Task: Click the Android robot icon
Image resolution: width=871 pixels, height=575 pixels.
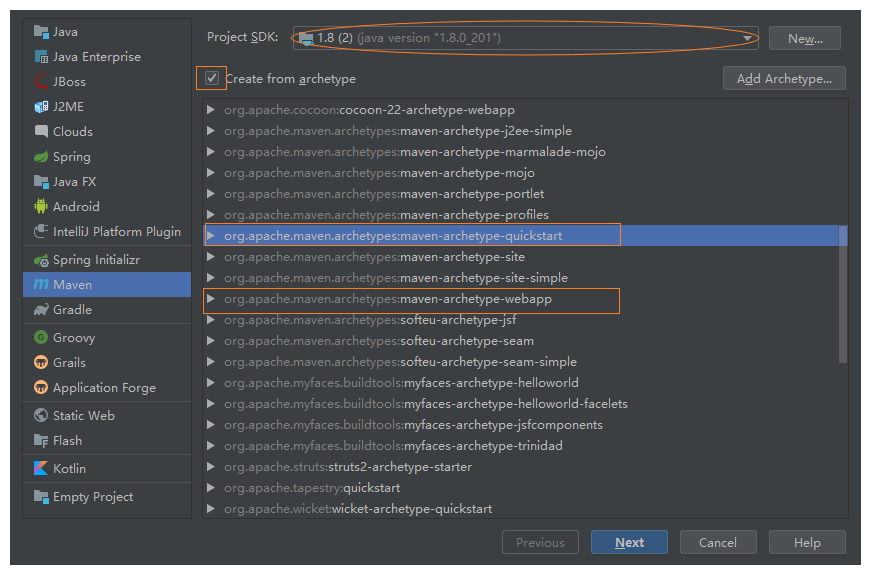Action: pos(41,207)
